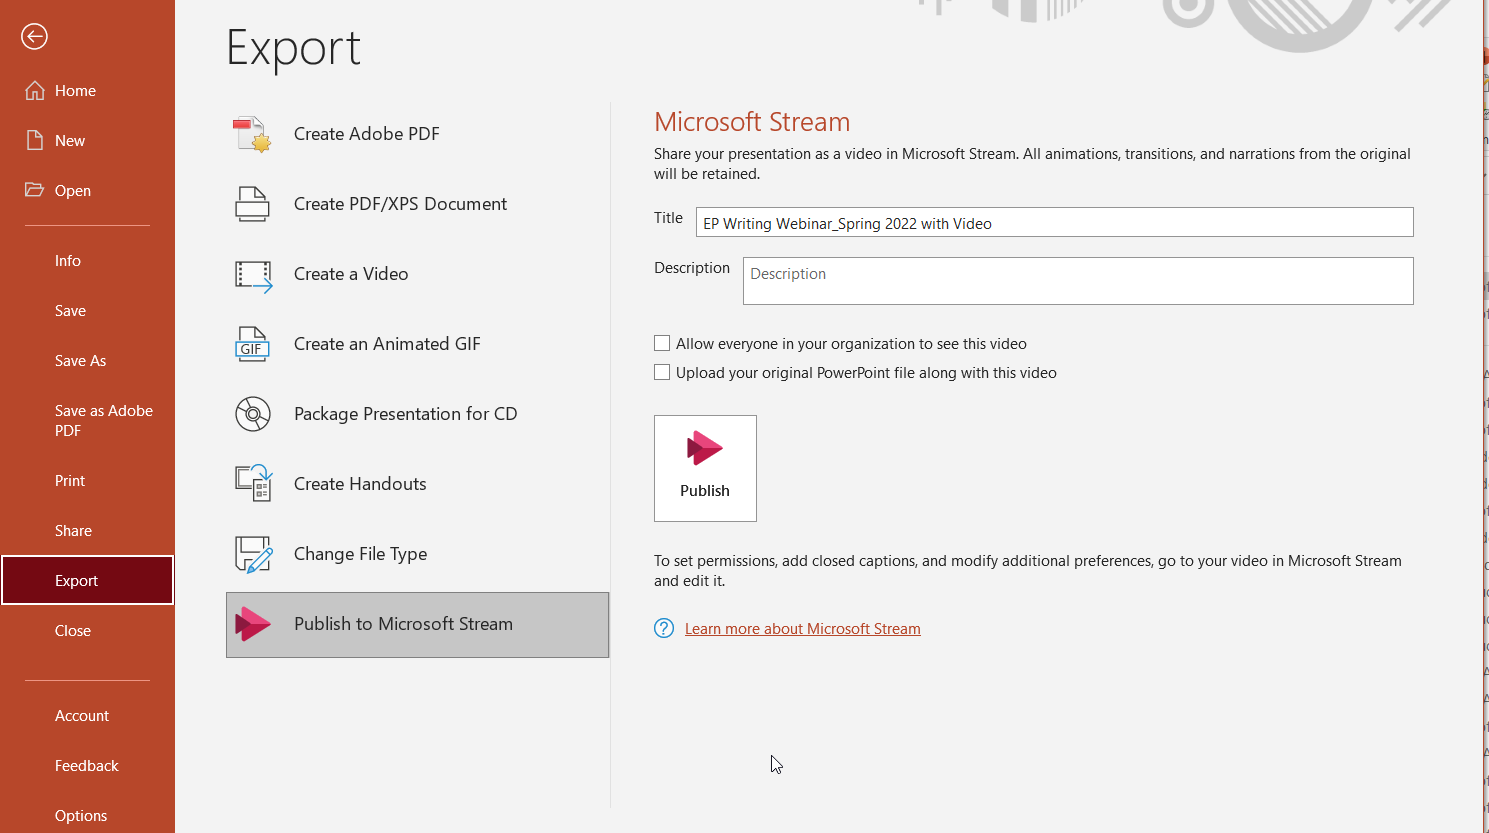The height and width of the screenshot is (833, 1489).
Task: Click the back arrow circle icon
Action: coord(34,37)
